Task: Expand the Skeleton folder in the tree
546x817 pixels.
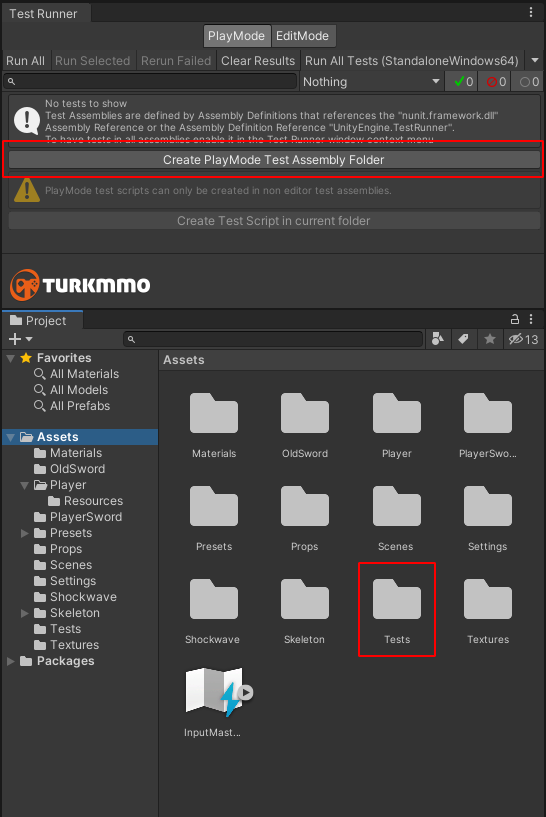Action: (x=24, y=613)
